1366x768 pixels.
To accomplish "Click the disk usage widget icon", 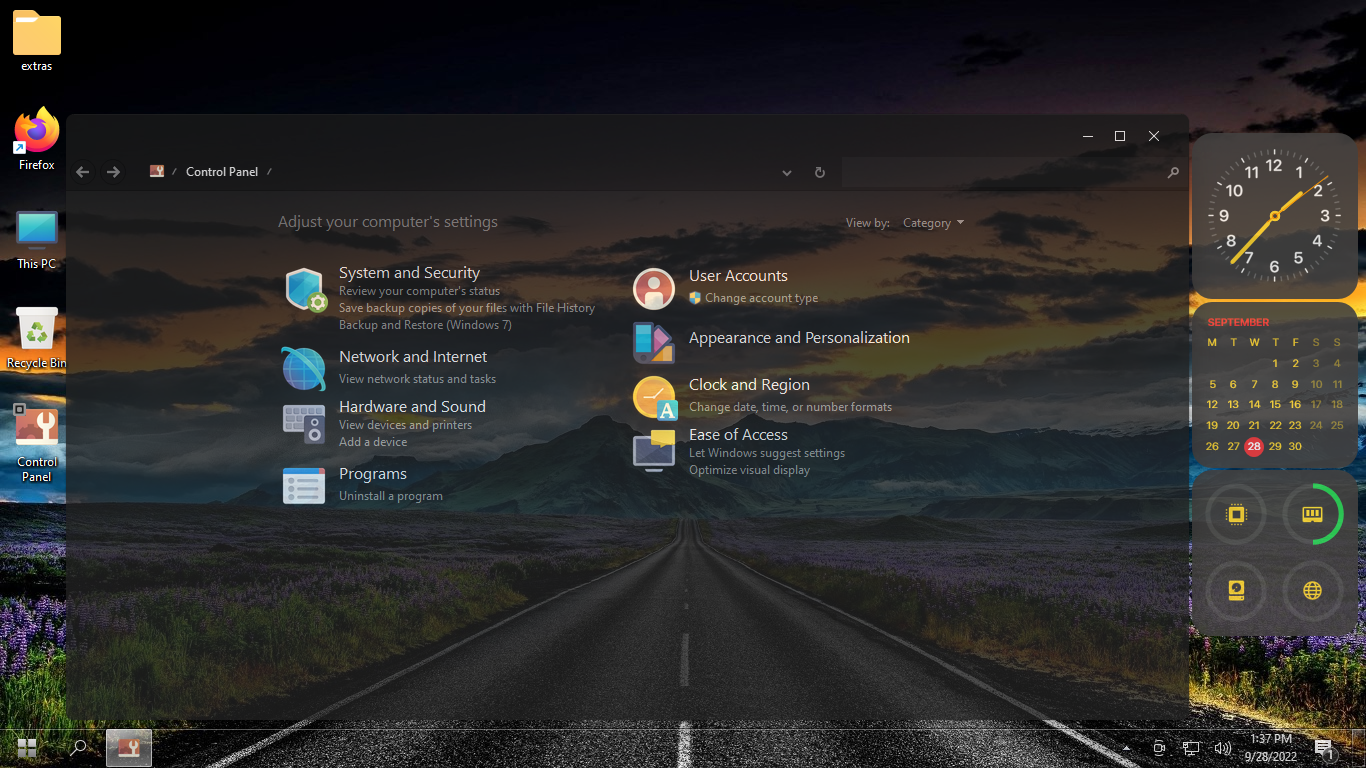I will 1236,591.
